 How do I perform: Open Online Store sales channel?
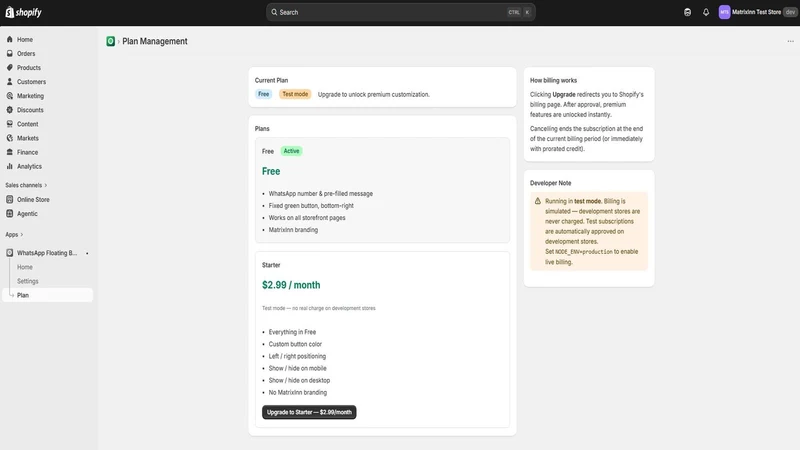pyautogui.click(x=33, y=199)
